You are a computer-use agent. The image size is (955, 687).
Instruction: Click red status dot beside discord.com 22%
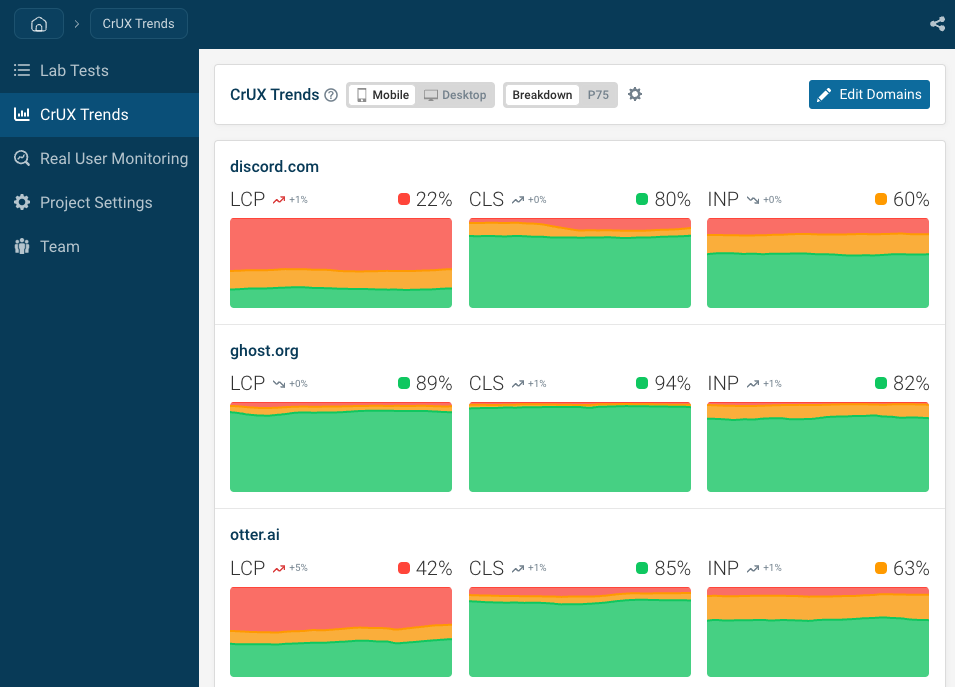[x=404, y=199]
